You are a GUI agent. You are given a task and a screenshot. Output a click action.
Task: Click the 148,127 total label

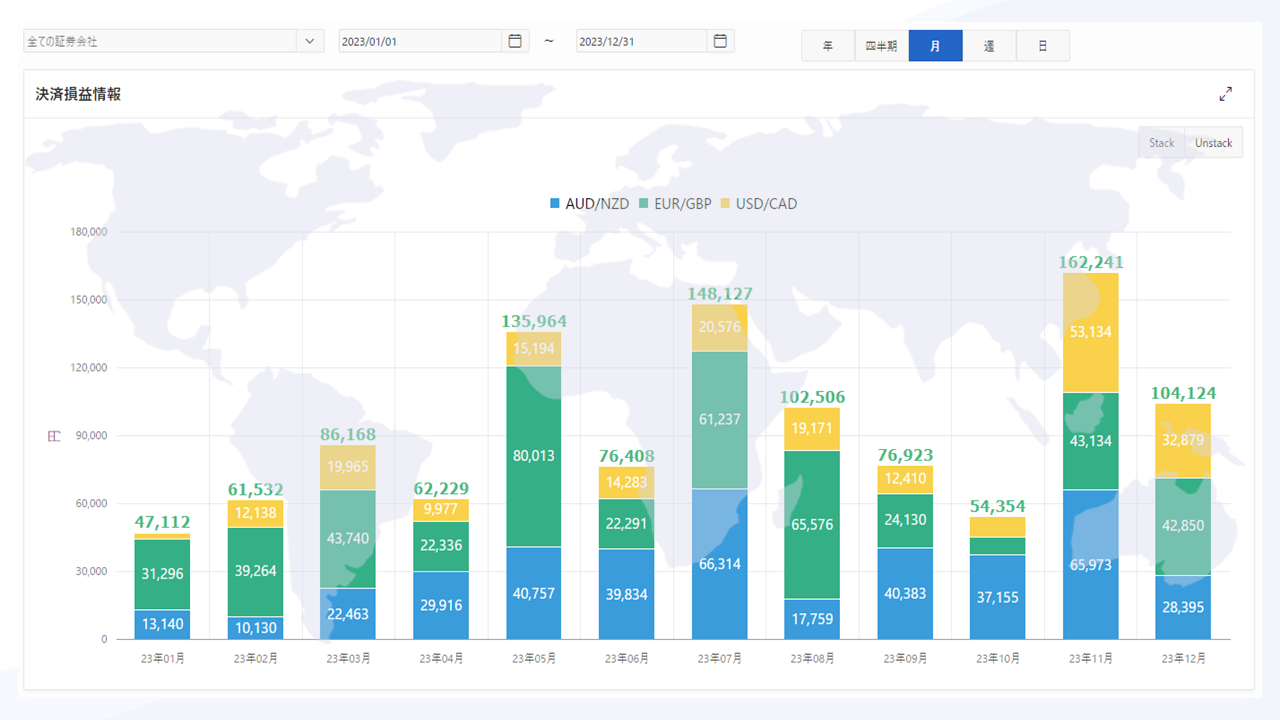click(x=720, y=294)
